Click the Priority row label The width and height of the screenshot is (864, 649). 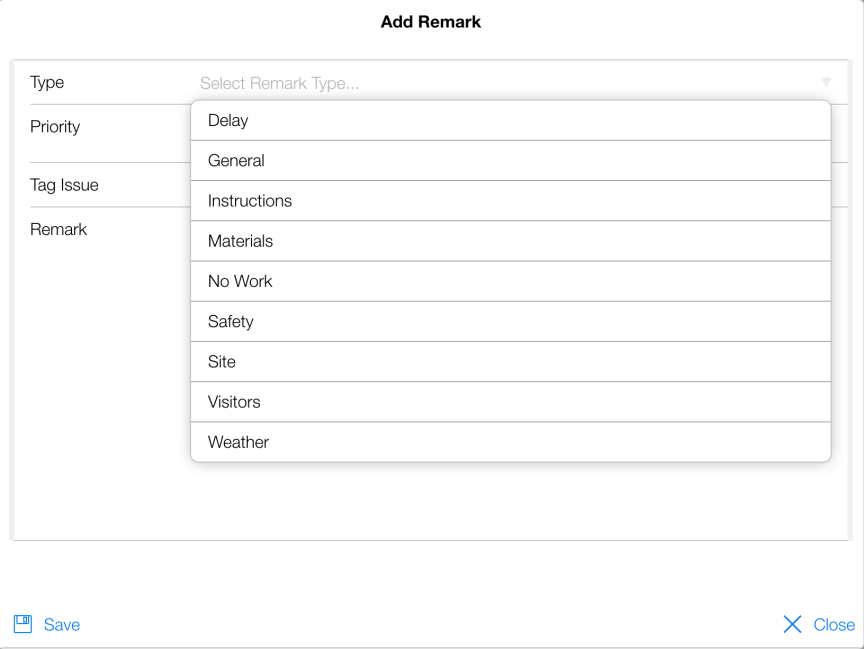(x=55, y=127)
